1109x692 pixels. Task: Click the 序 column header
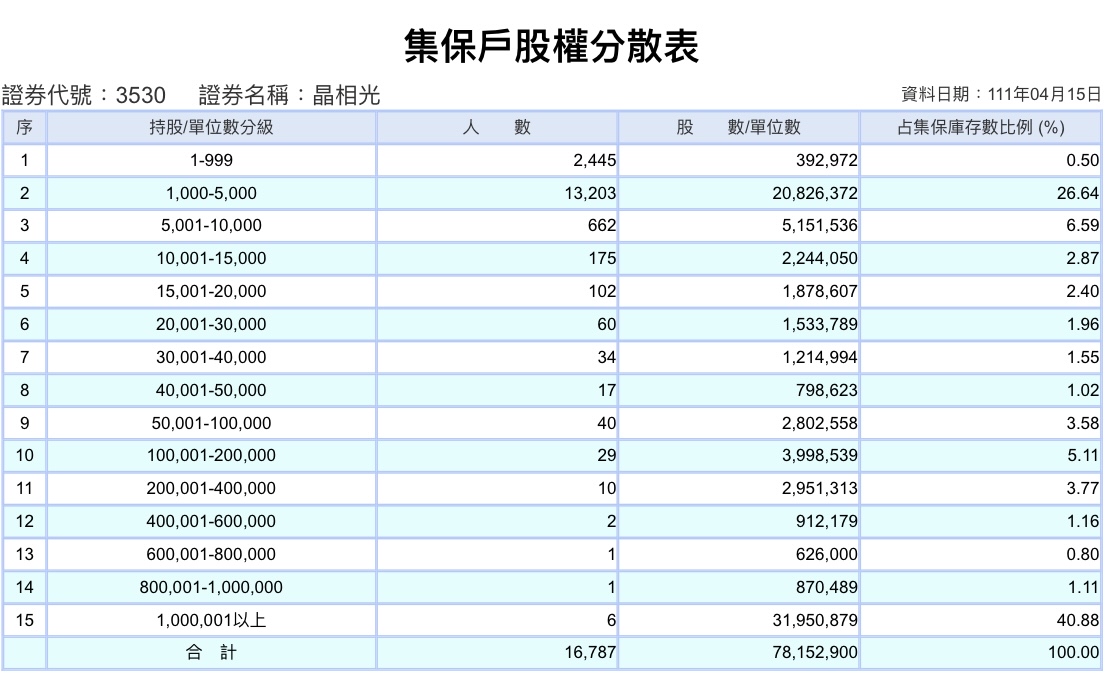click(25, 127)
